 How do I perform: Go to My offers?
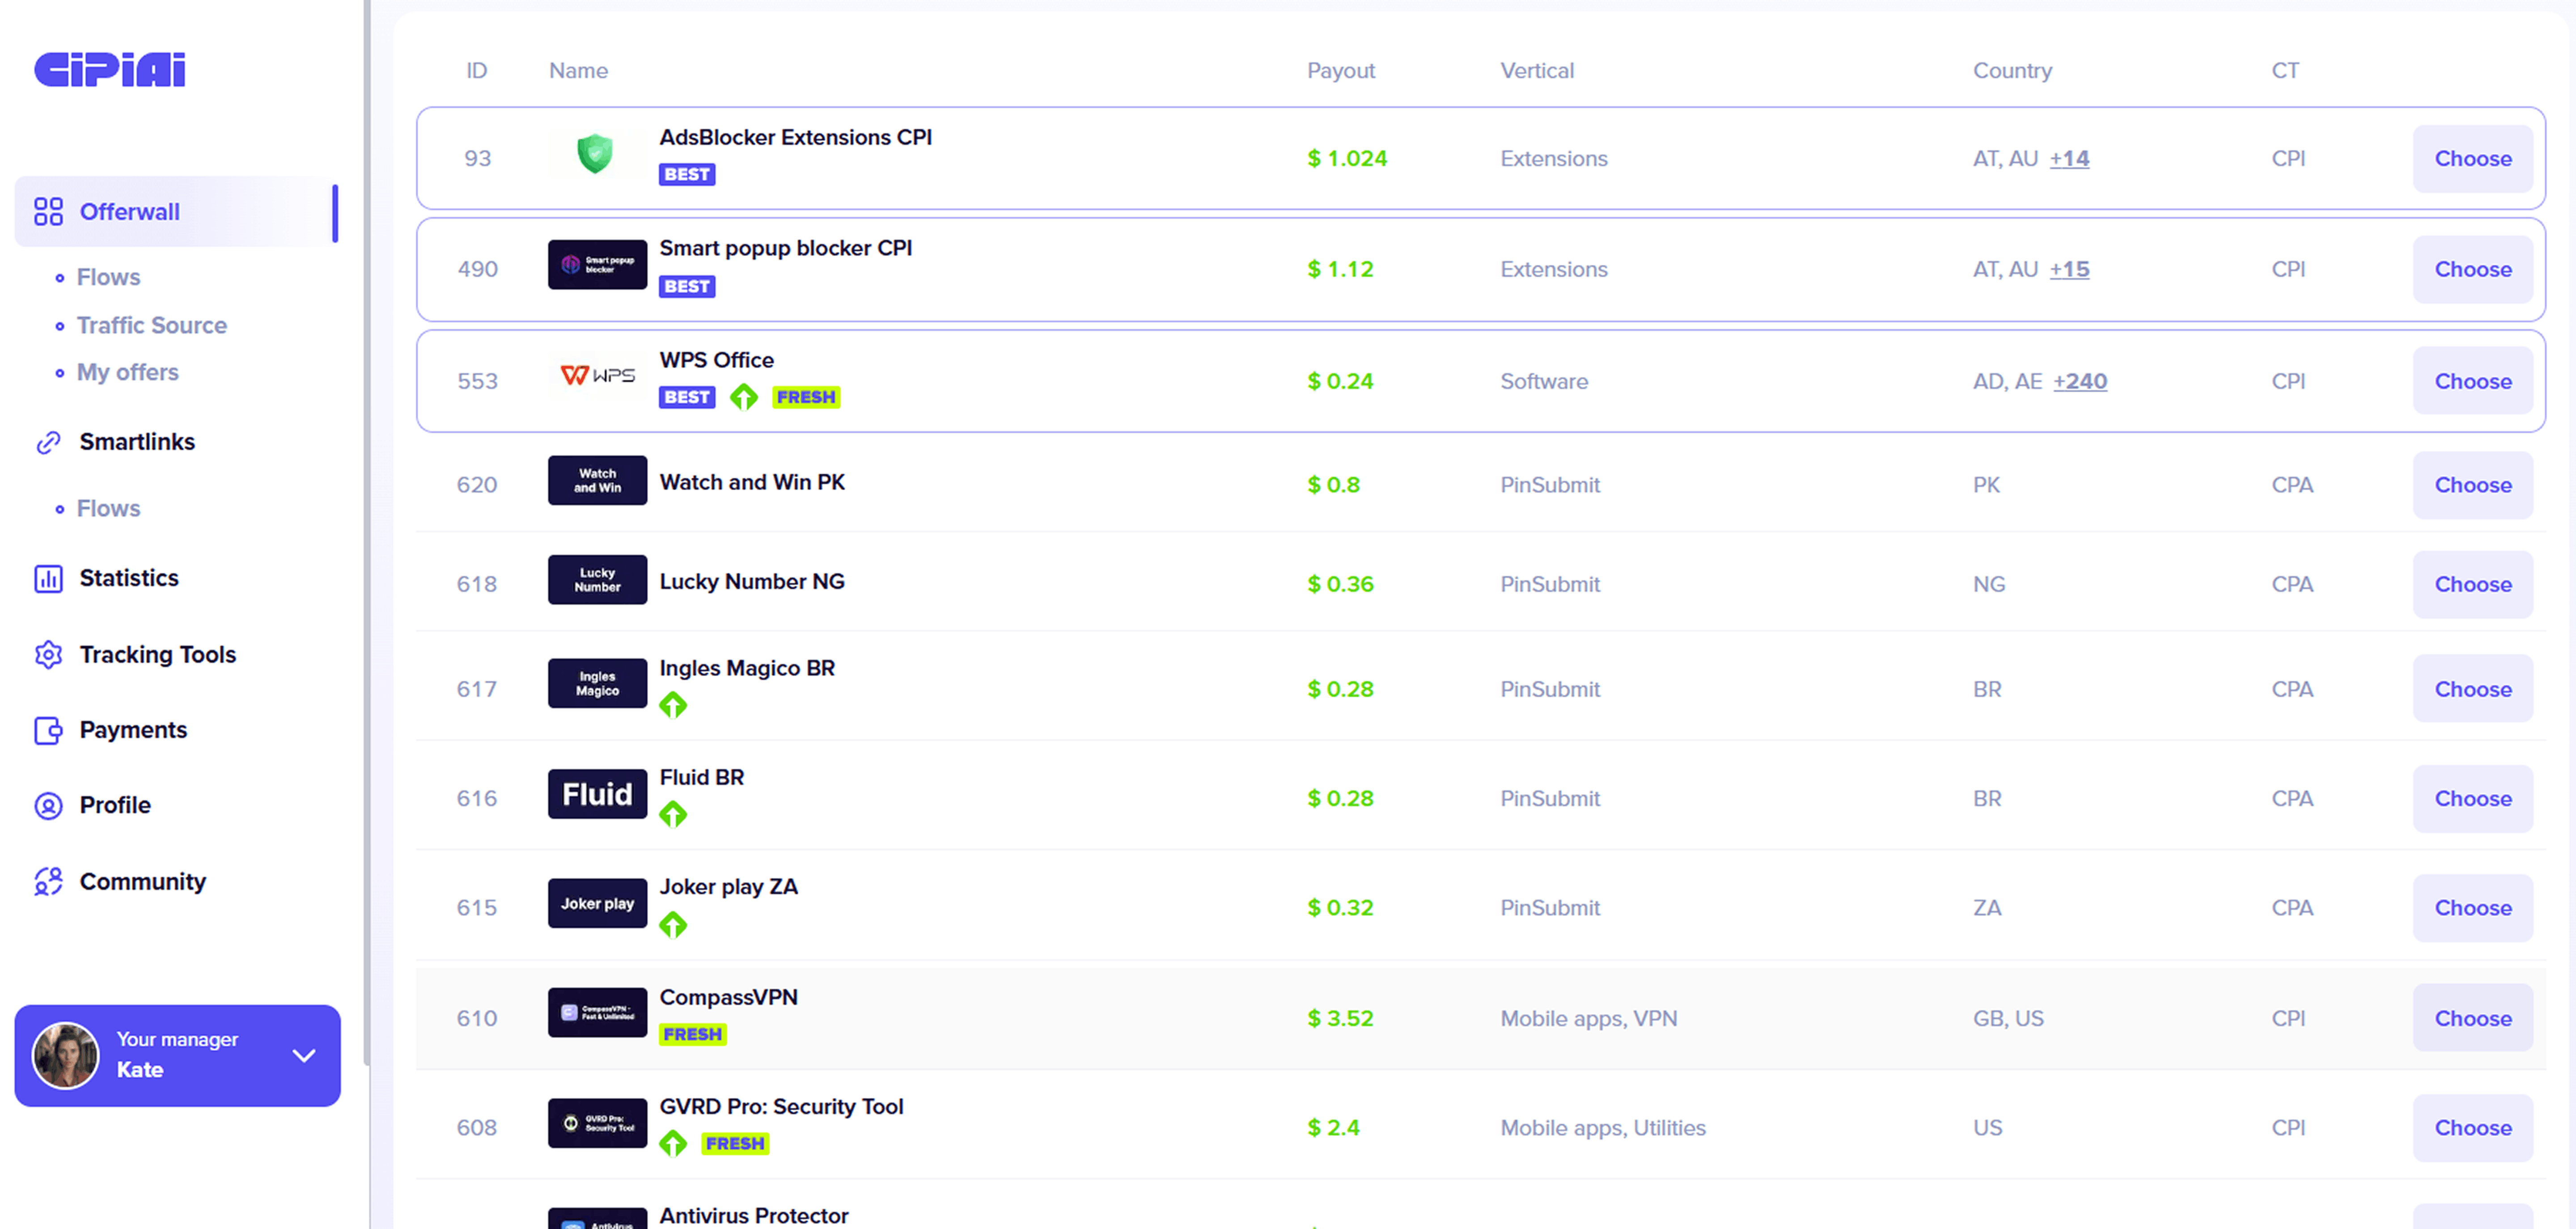pos(128,372)
